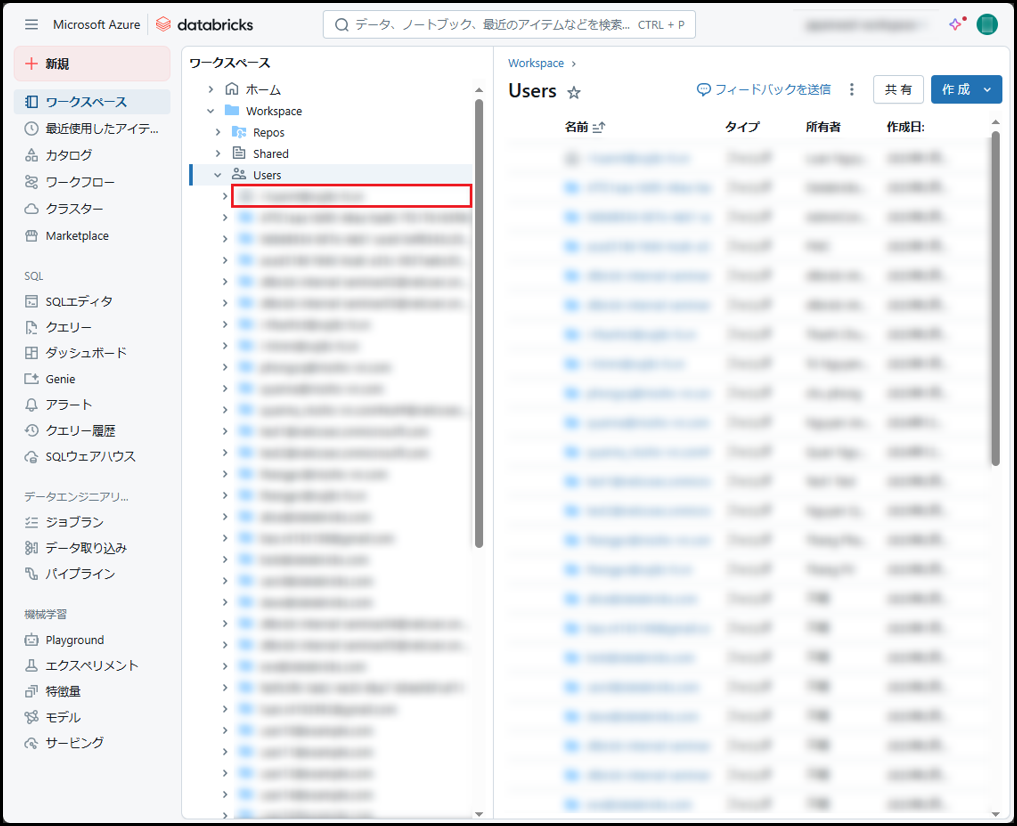1017x826 pixels.
Task: Open the kebab more-options menu
Action: 852,89
